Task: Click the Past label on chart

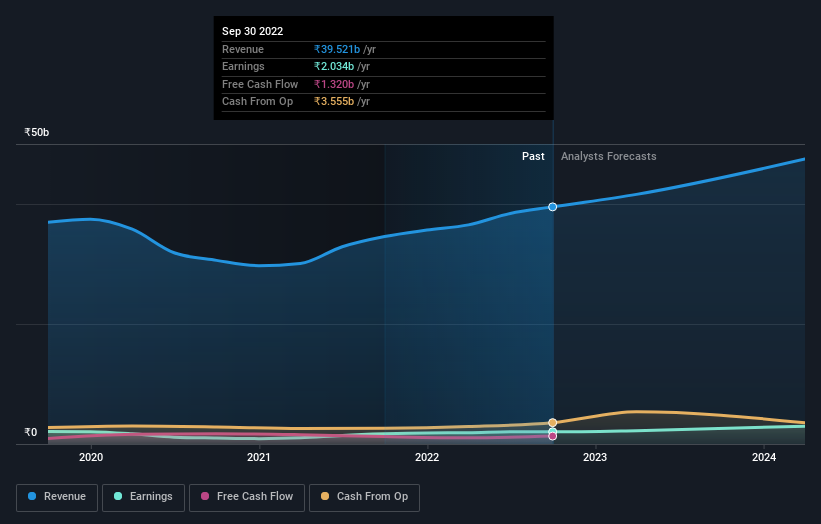Action: [533, 156]
